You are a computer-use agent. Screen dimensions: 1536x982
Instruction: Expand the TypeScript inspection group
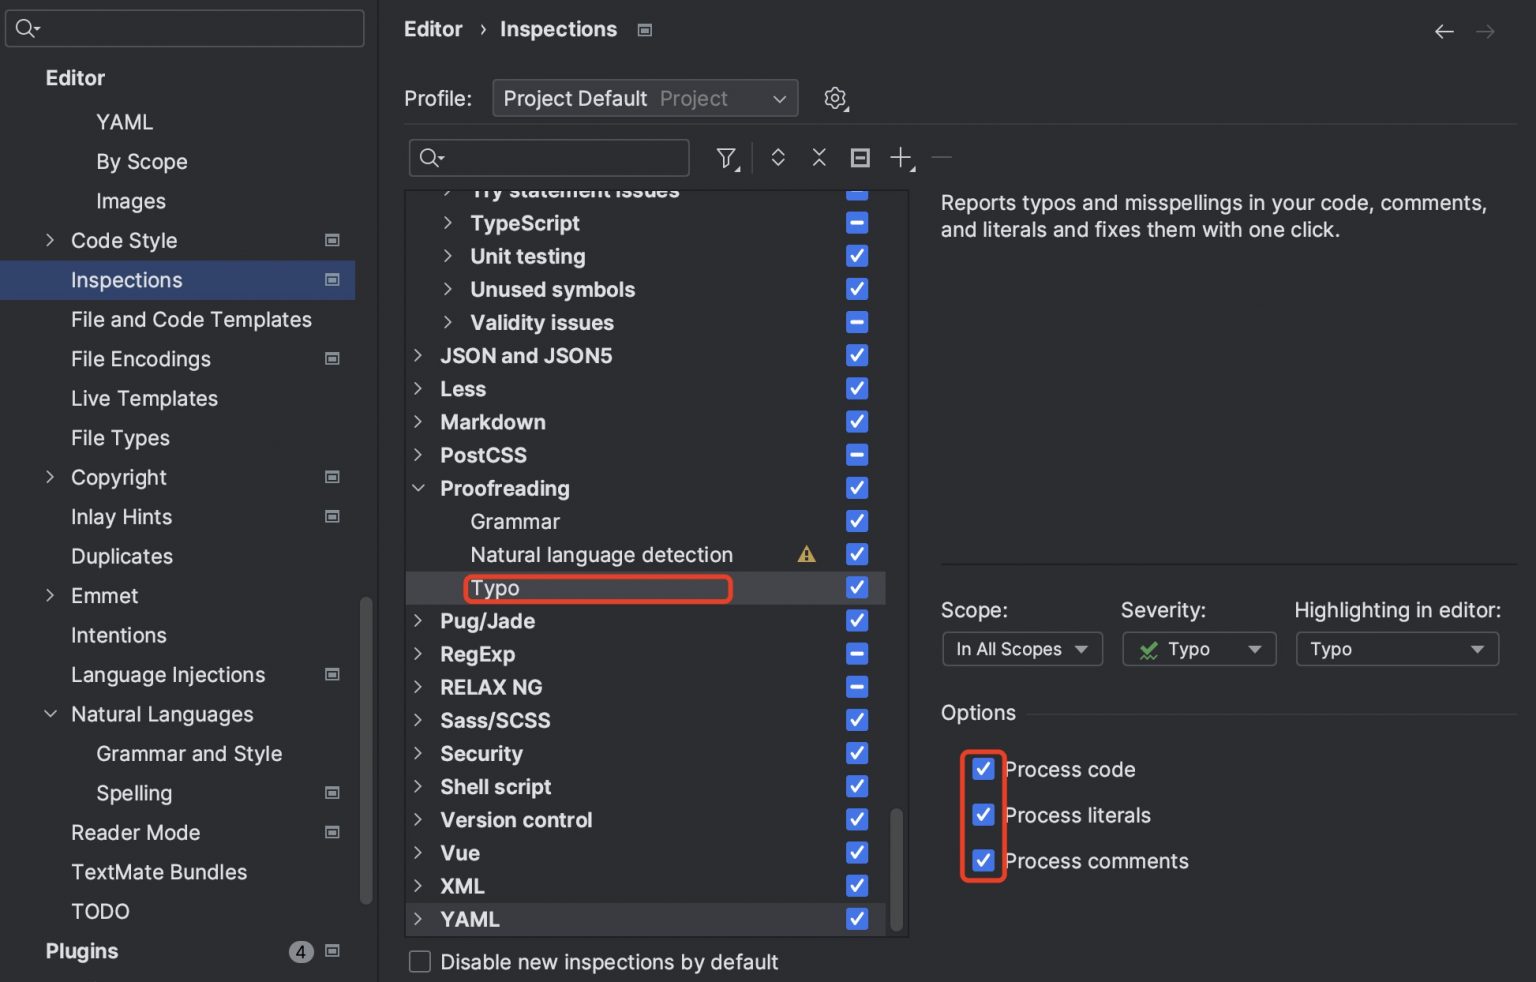tap(448, 222)
